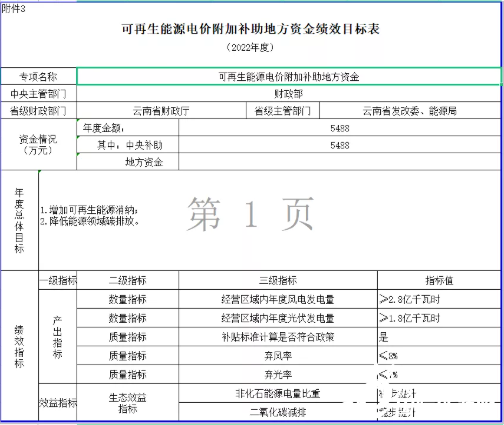Select the 专项名称 label cell
Screen dimensions: 504x425
[38, 77]
